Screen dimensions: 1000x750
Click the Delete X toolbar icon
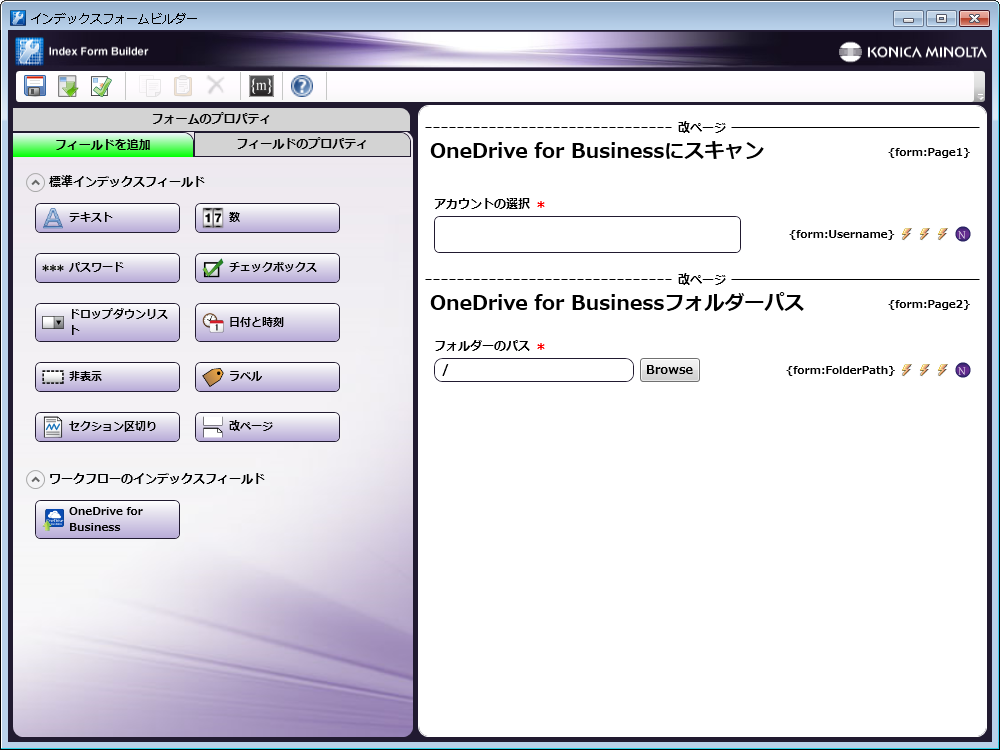click(x=216, y=85)
